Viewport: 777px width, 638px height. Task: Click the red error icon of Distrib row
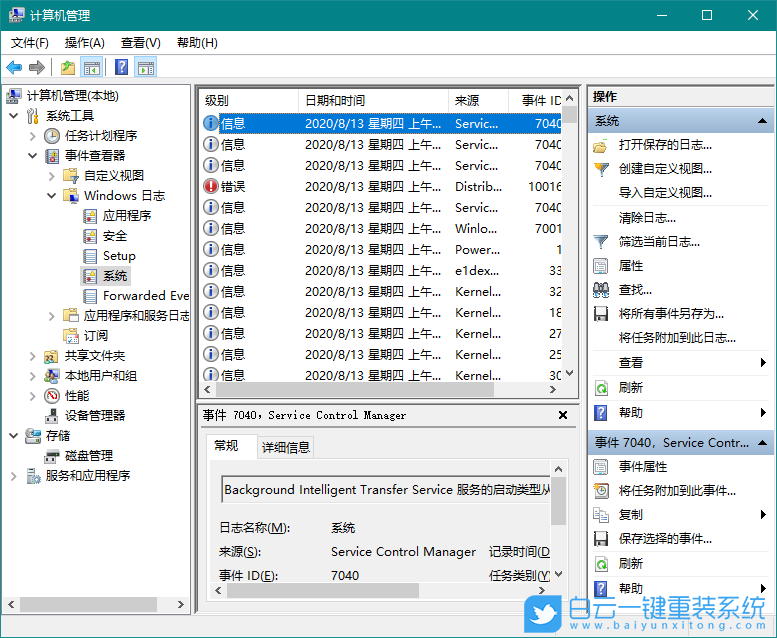pyautogui.click(x=211, y=186)
